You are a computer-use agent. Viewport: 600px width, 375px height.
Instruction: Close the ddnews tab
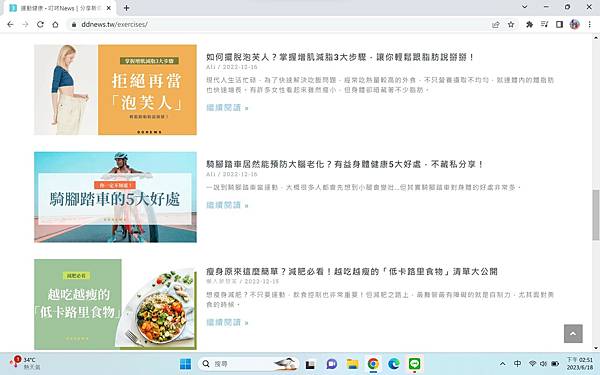pos(109,8)
